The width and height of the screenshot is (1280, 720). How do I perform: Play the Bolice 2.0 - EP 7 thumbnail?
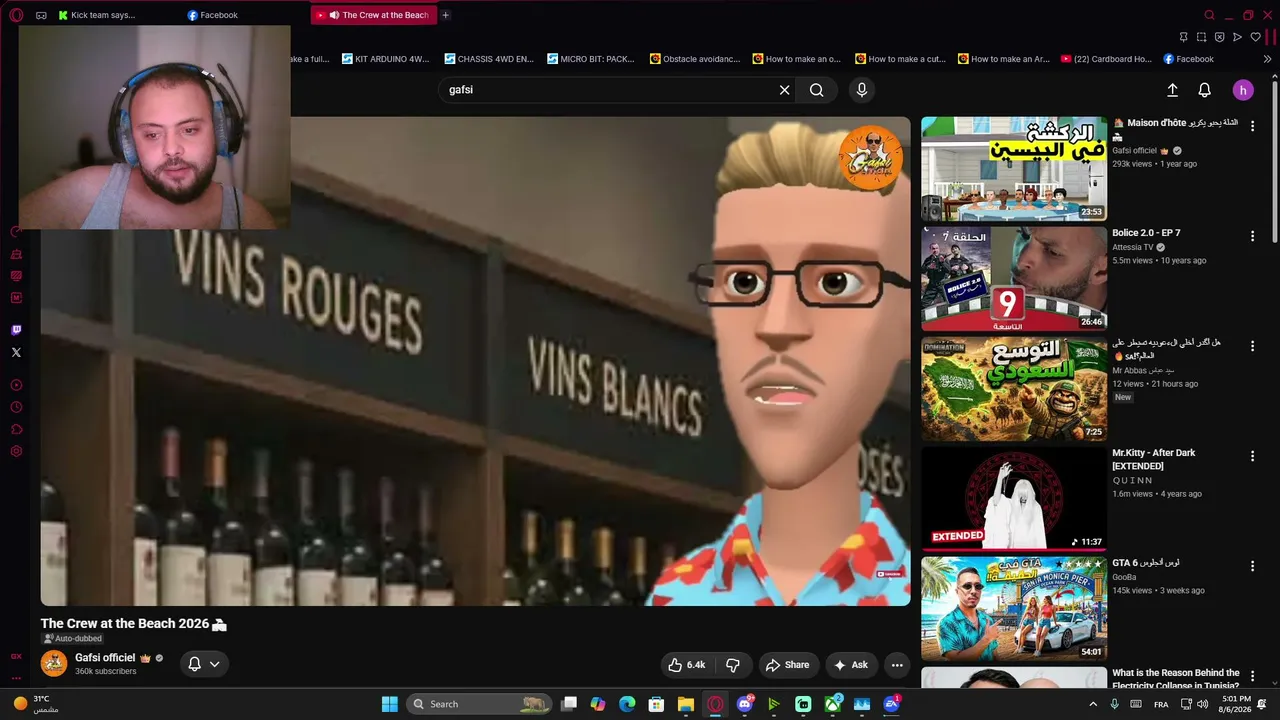tap(1014, 279)
